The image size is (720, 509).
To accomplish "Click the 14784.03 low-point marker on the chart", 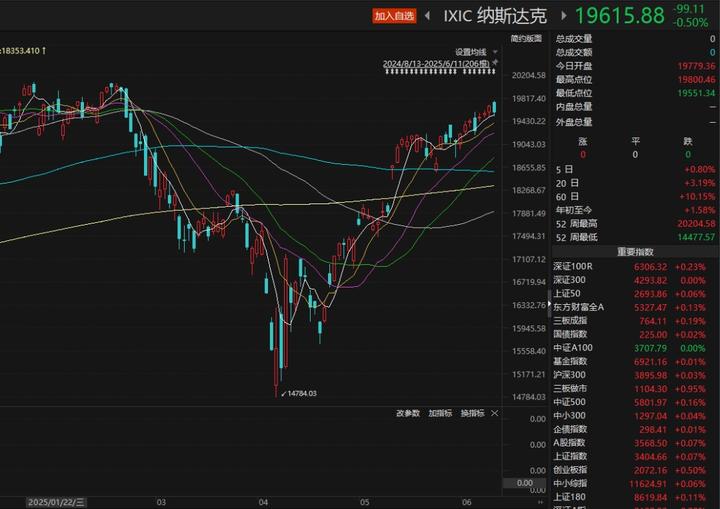I will point(298,393).
